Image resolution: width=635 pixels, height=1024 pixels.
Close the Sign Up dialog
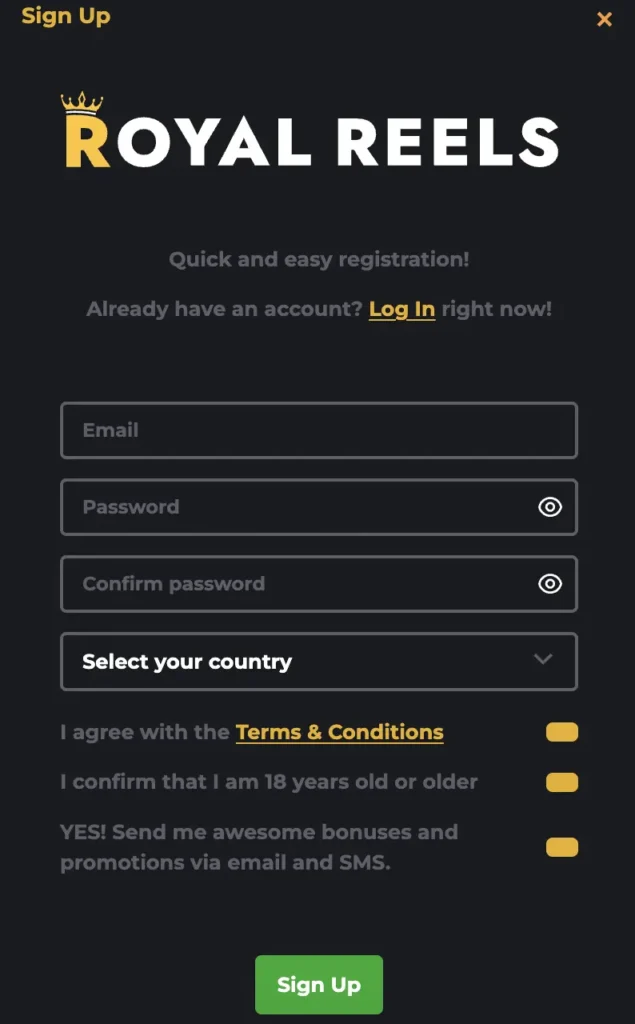pos(604,19)
